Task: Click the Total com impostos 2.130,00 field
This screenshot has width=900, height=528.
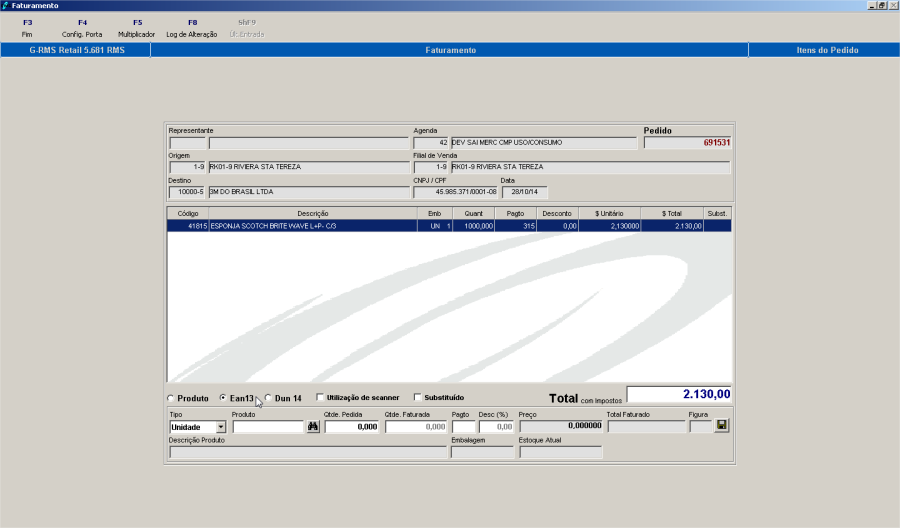Action: coord(679,394)
